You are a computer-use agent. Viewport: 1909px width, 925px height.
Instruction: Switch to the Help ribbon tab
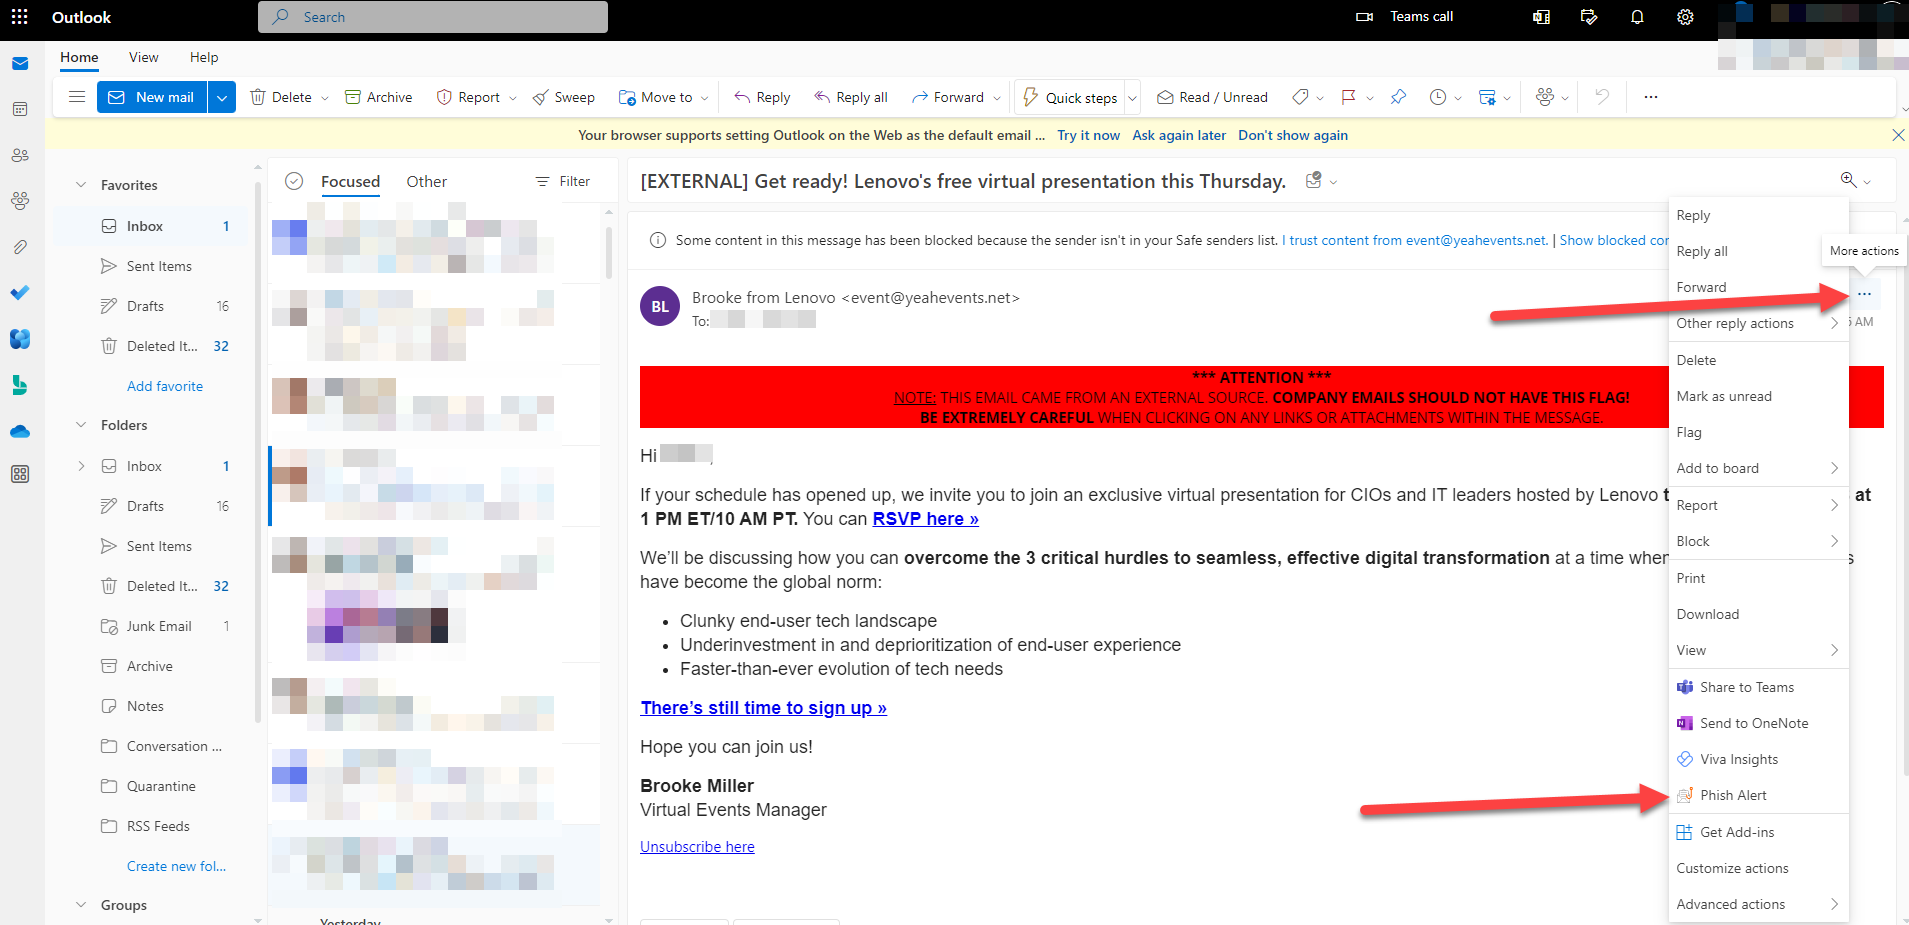click(x=204, y=57)
